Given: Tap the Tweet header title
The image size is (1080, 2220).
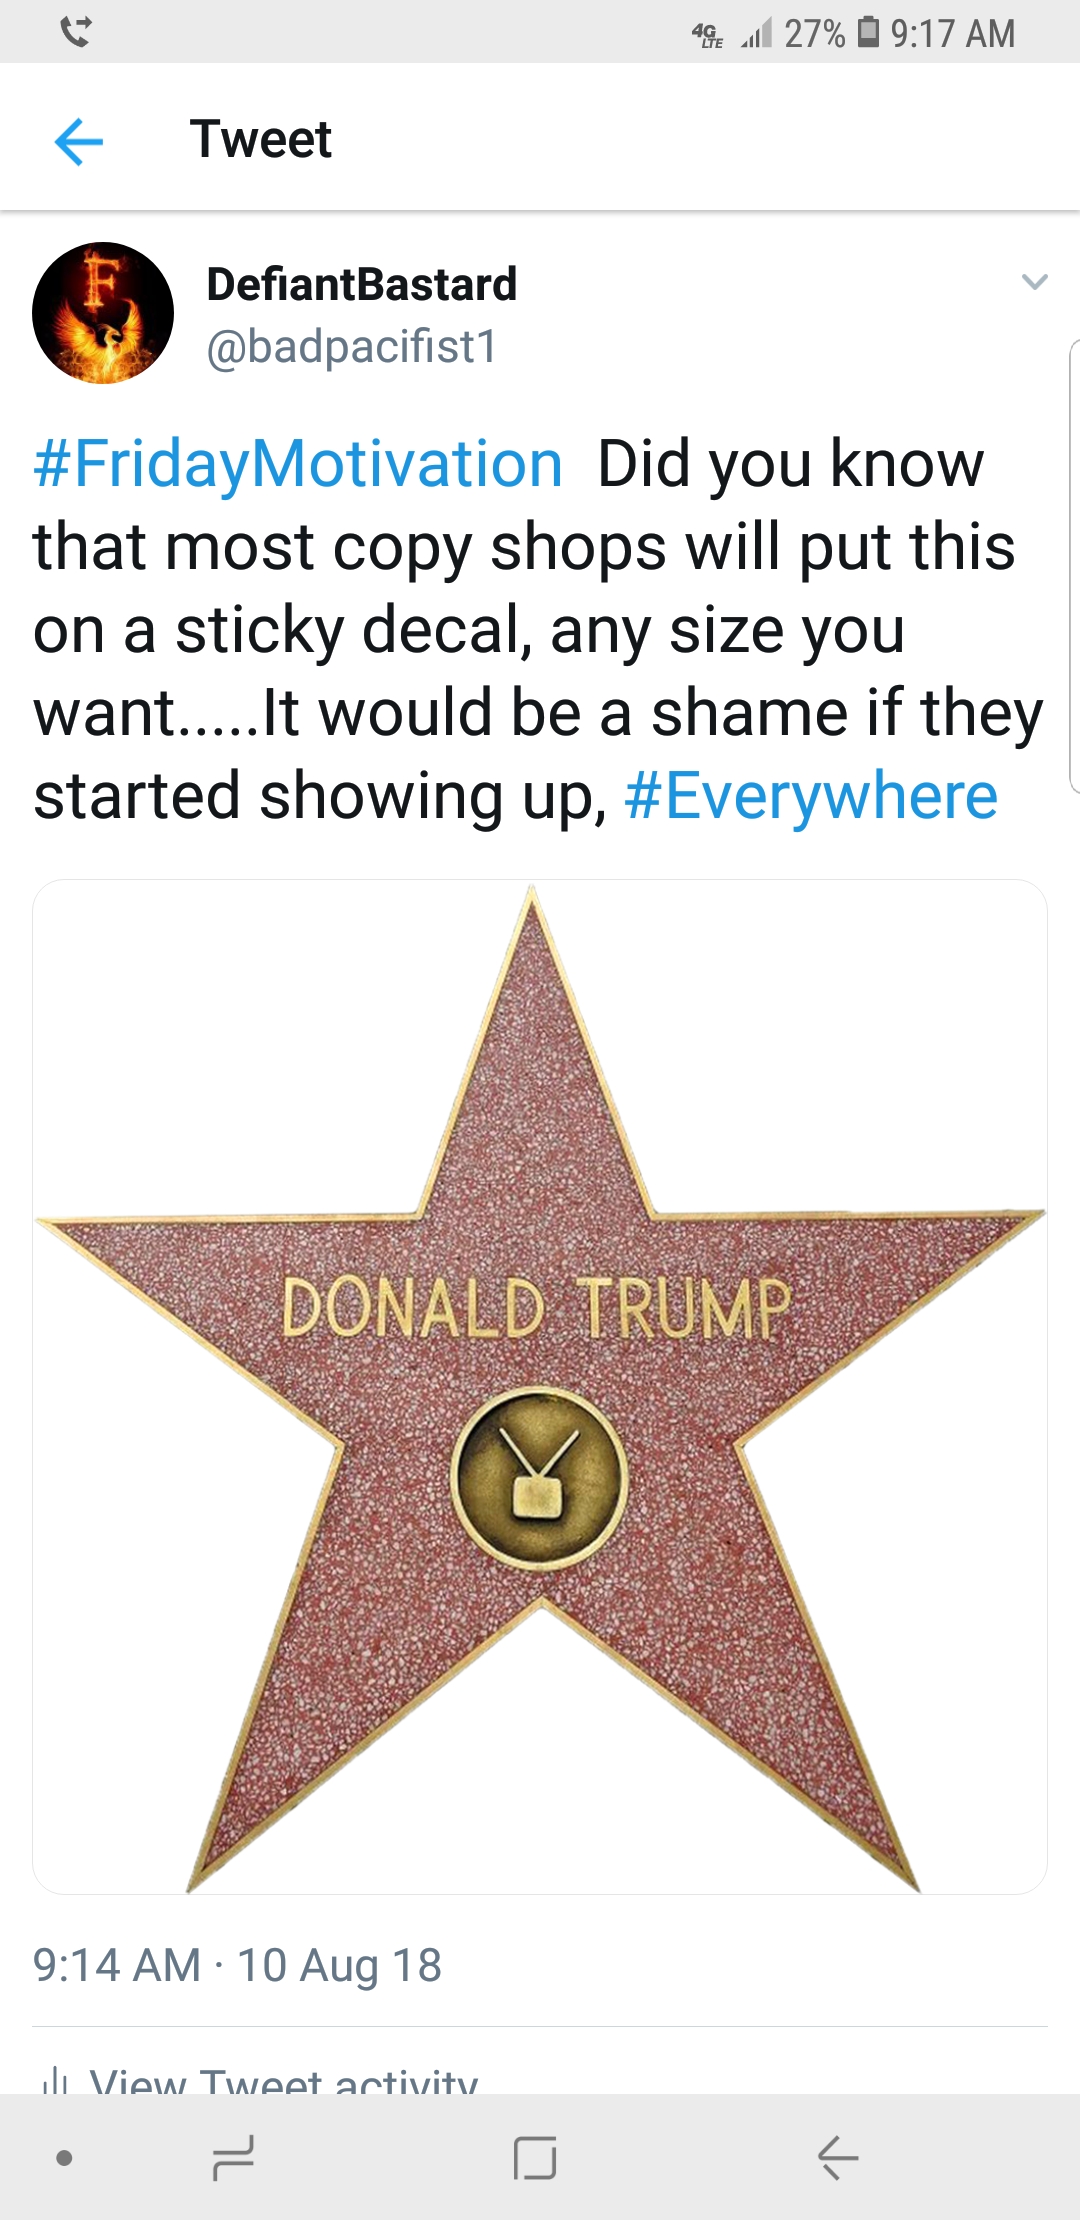Looking at the screenshot, I should 261,139.
